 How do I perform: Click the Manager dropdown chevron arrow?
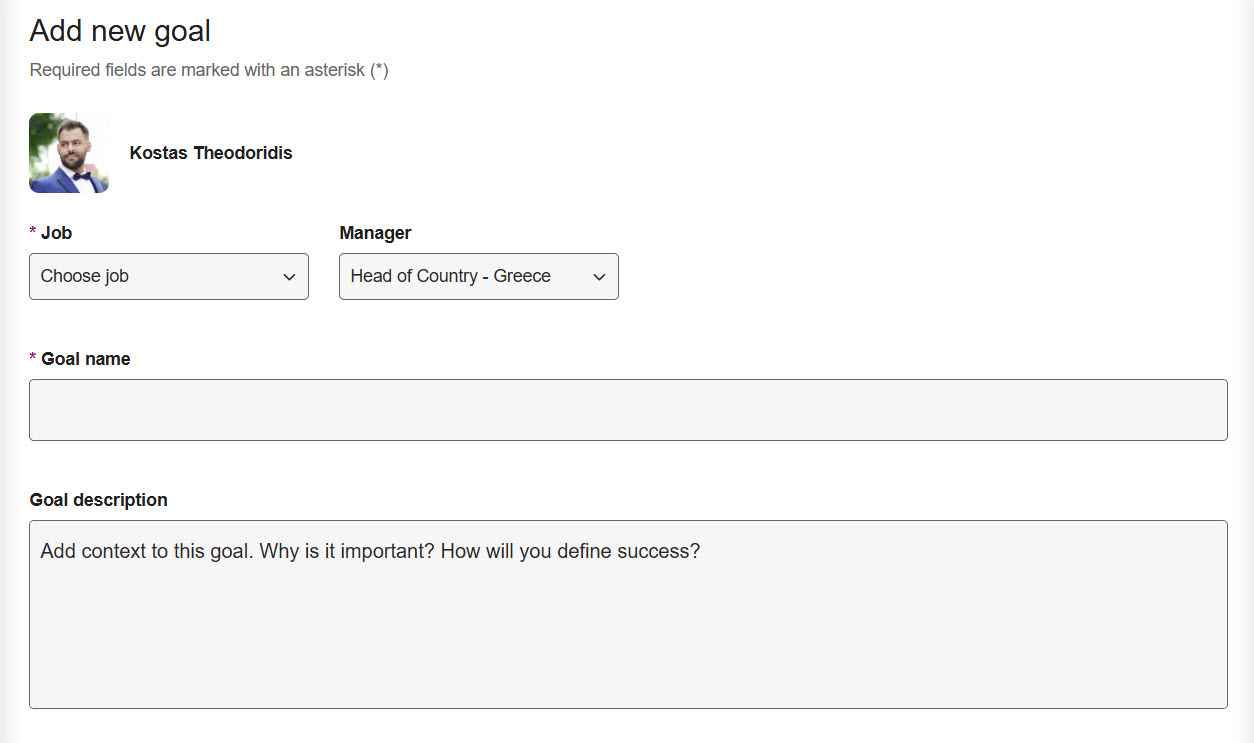[x=599, y=277]
